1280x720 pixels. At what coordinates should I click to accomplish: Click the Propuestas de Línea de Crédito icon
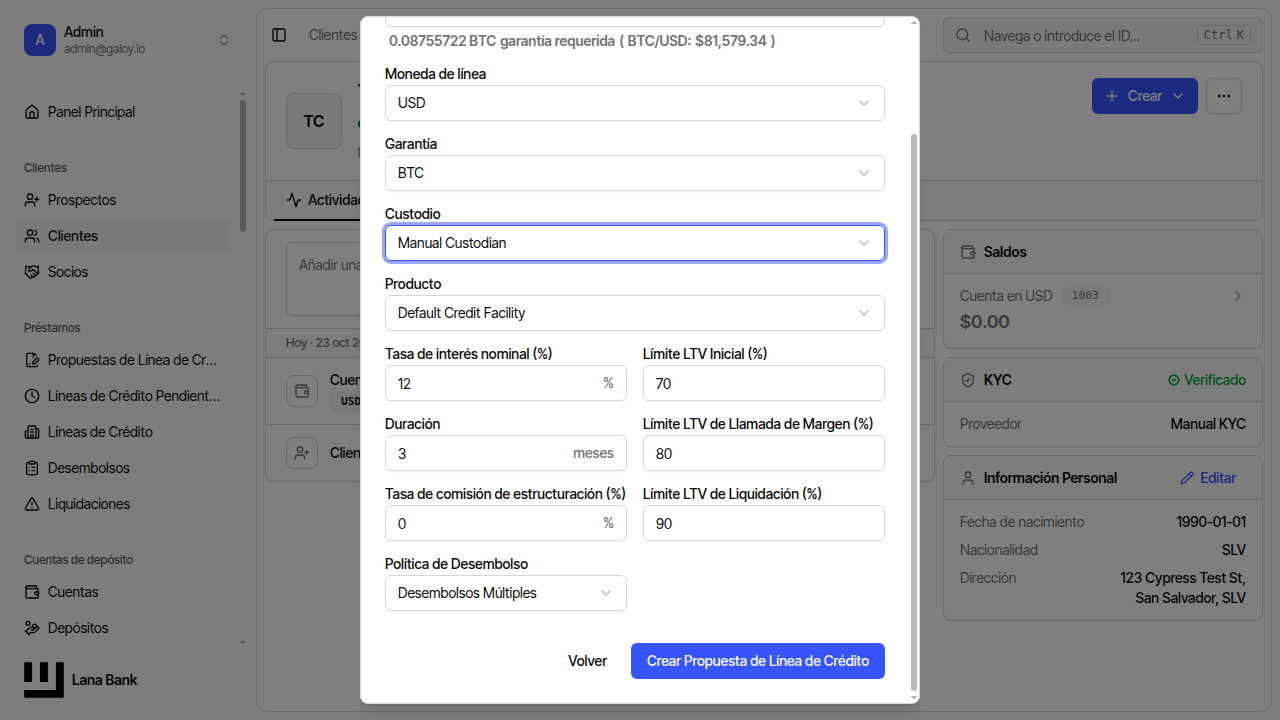point(32,360)
